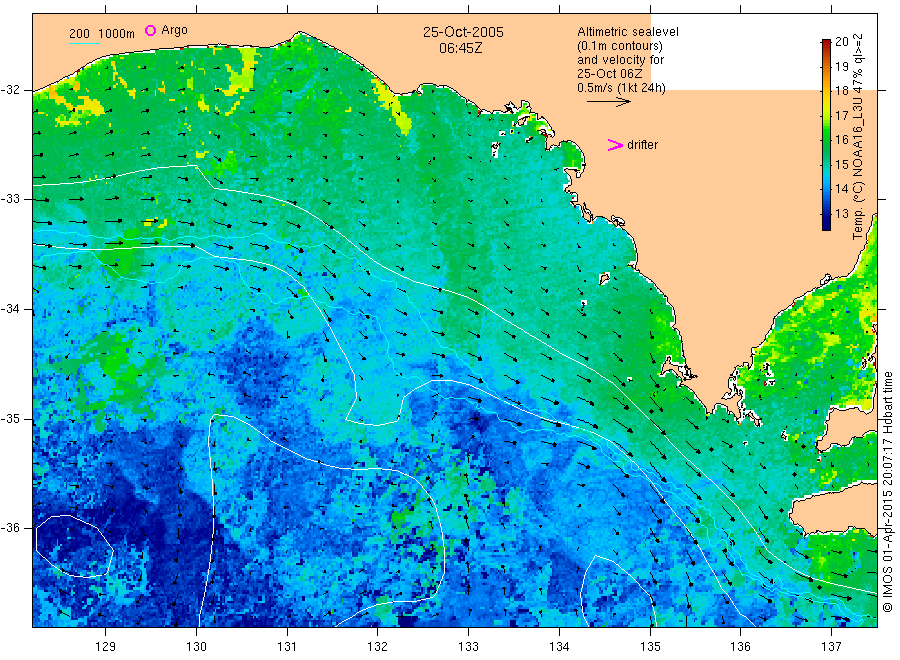Viewport: 900px width, 660px height.
Task: Click the longitude label 137
Action: pos(831,647)
